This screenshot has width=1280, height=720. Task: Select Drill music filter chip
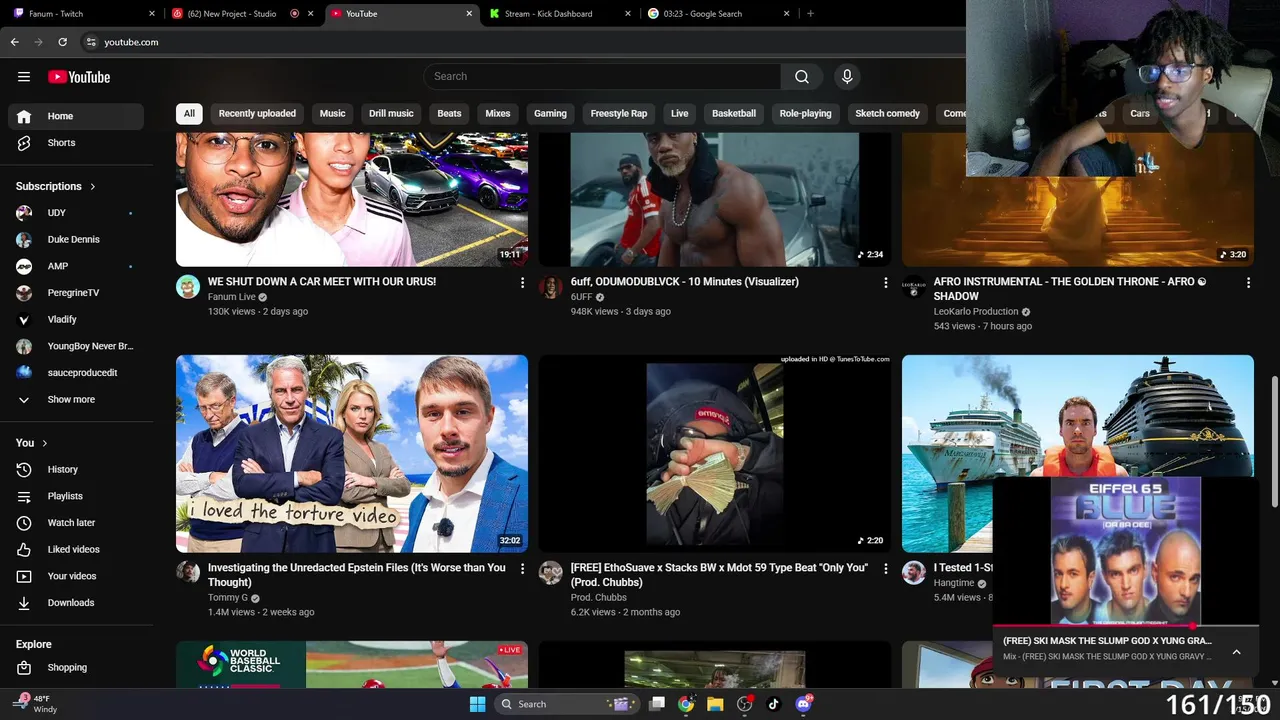(391, 114)
